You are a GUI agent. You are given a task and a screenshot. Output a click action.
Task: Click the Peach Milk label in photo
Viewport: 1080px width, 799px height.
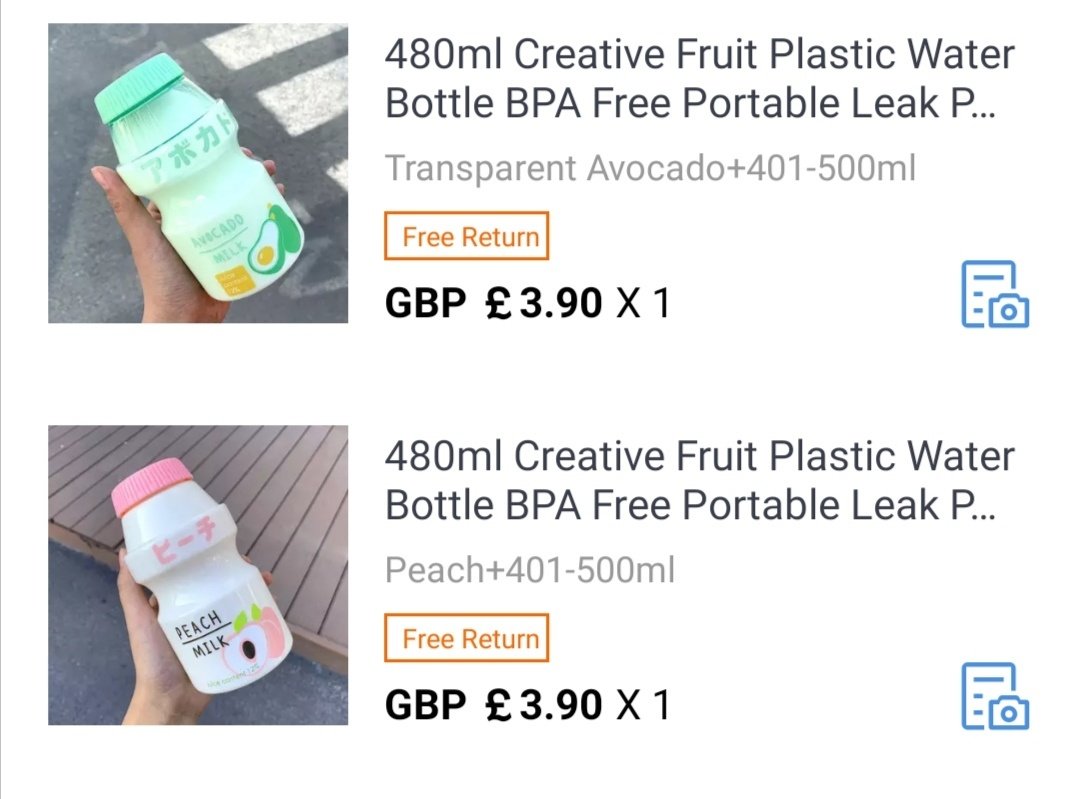202,634
